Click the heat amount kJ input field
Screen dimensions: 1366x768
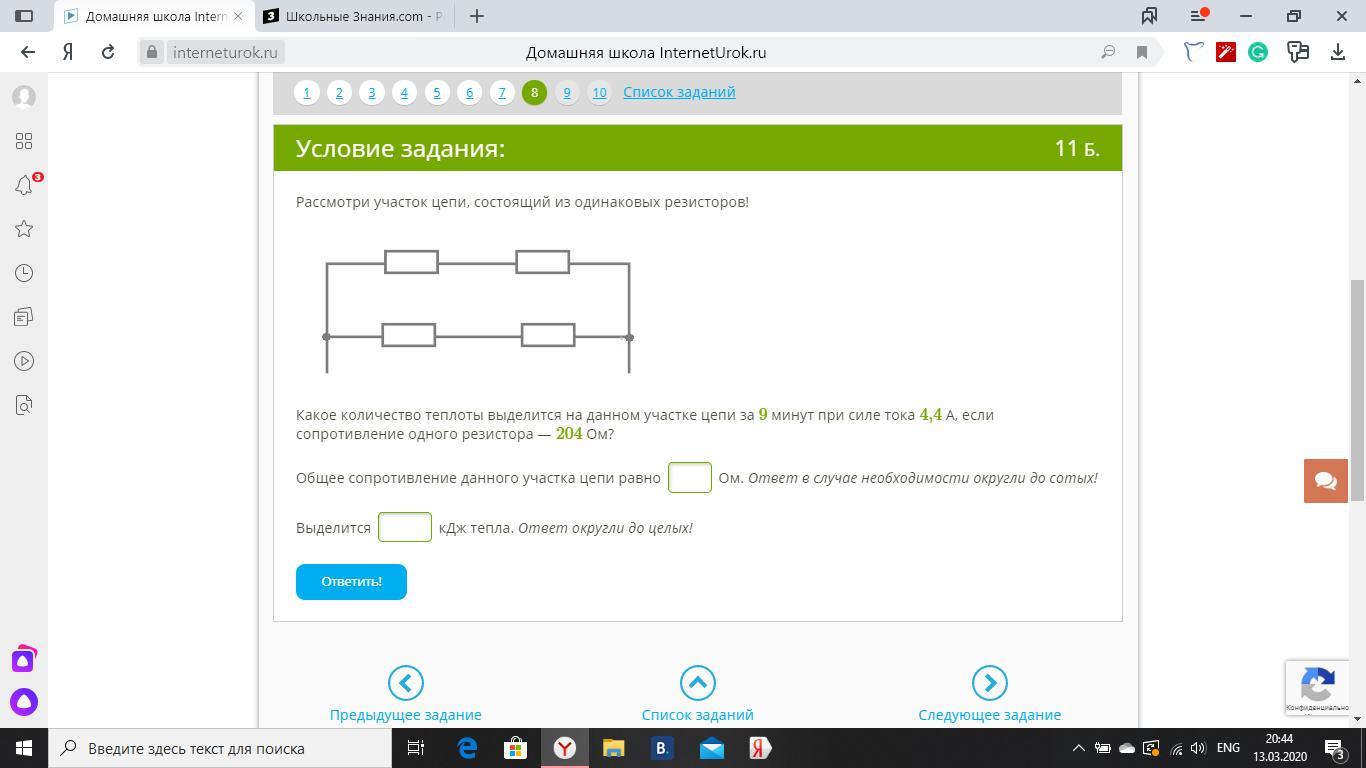[405, 527]
